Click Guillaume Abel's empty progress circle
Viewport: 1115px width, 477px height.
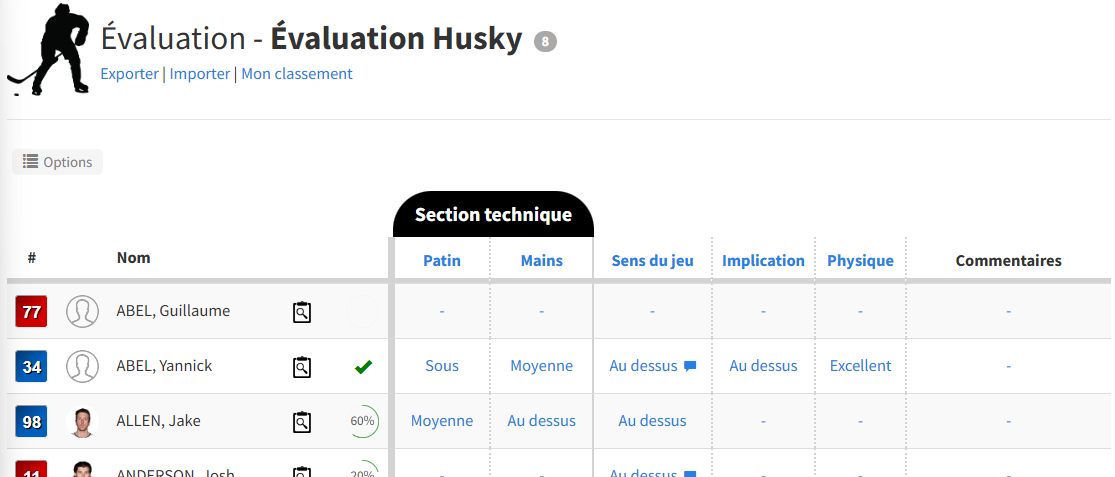click(x=363, y=311)
